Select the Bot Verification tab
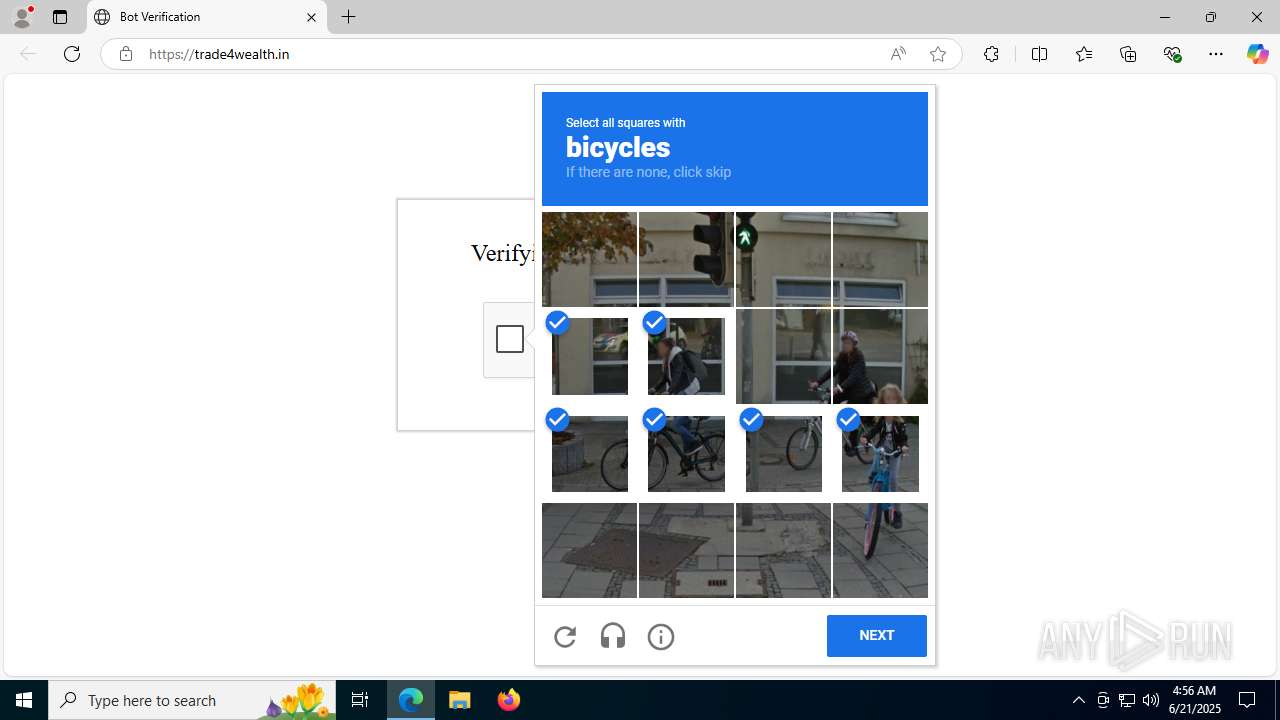This screenshot has height=720, width=1280. pyautogui.click(x=207, y=17)
